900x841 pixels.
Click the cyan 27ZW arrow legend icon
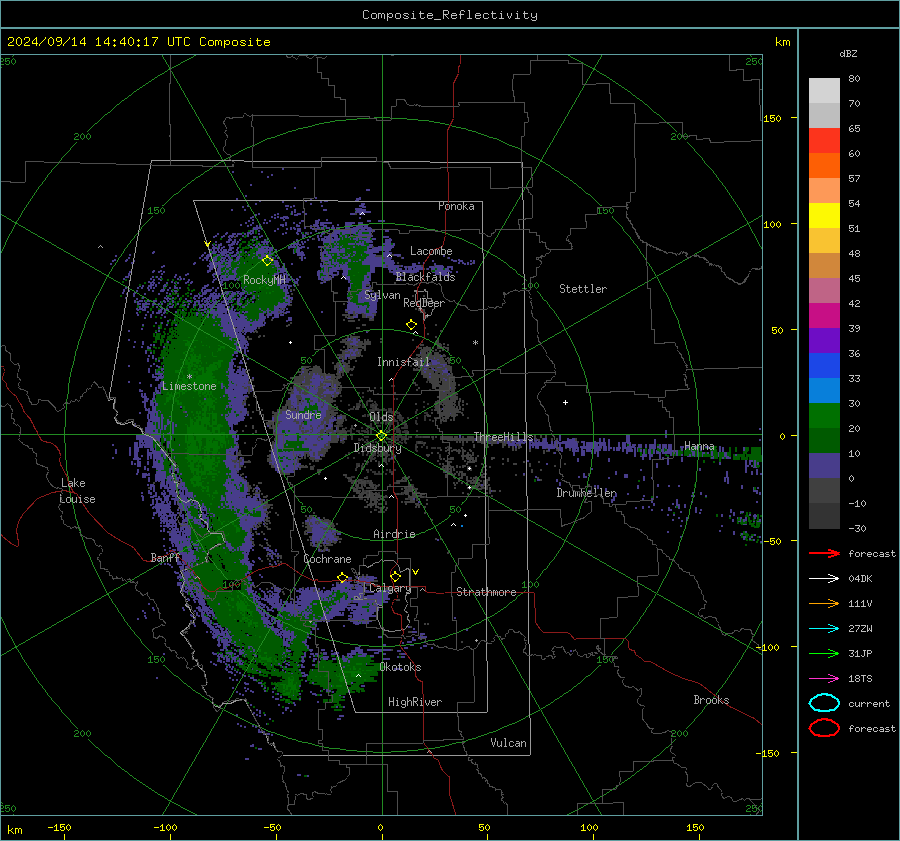[x=824, y=629]
